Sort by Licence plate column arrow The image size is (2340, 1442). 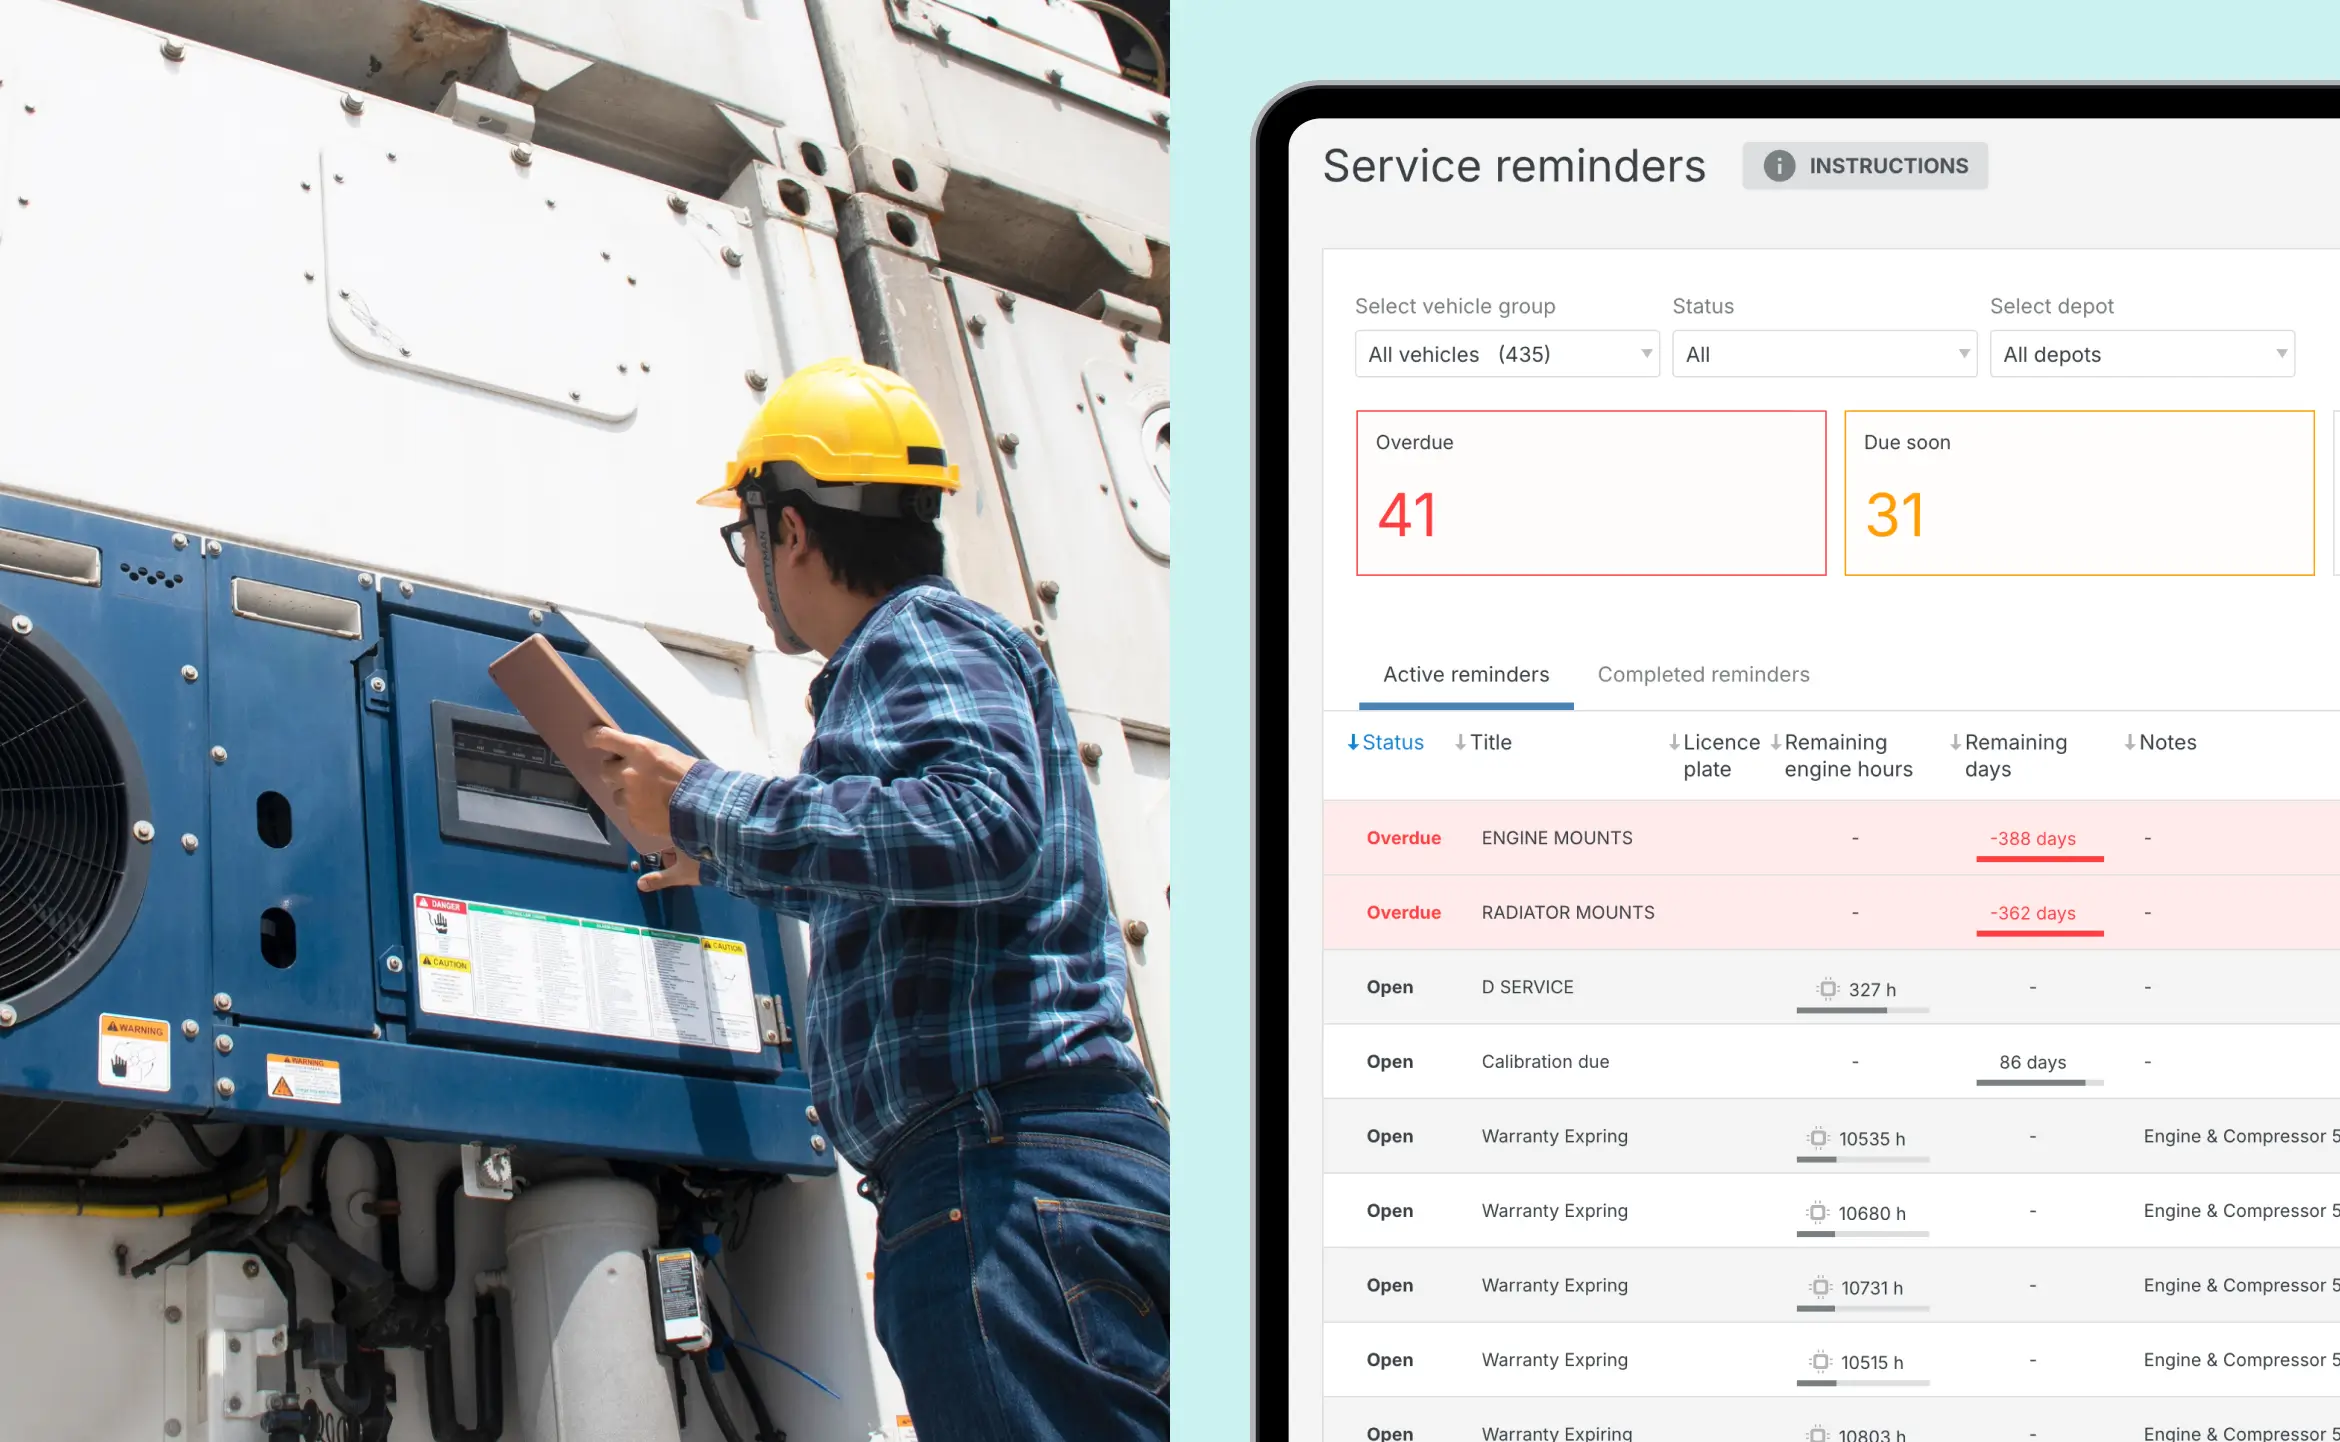coord(1674,742)
